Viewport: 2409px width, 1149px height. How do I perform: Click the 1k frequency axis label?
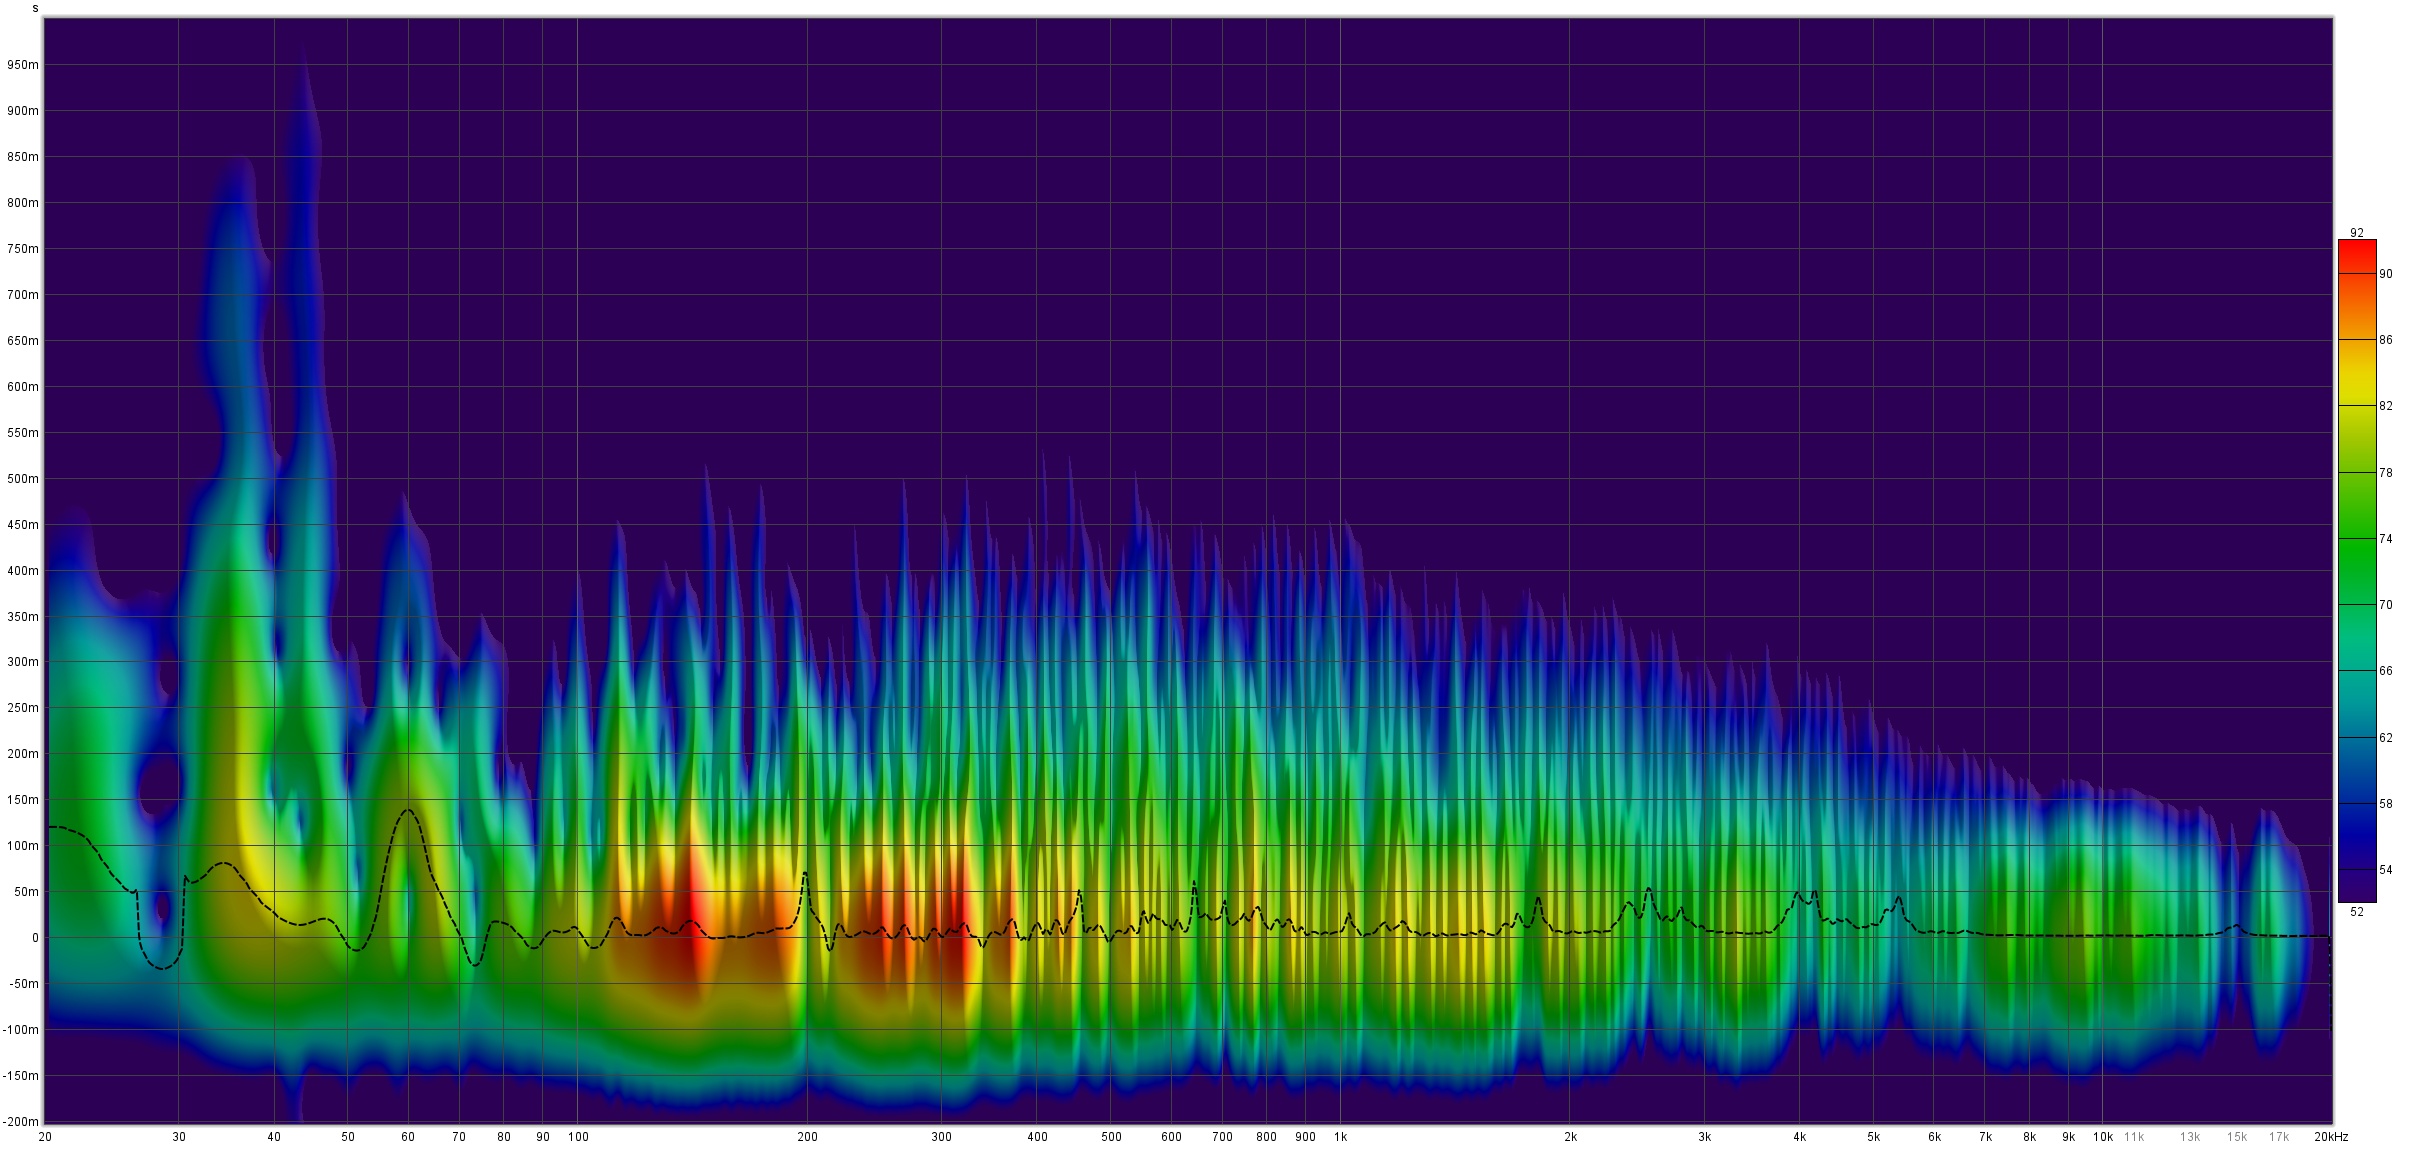1340,1137
